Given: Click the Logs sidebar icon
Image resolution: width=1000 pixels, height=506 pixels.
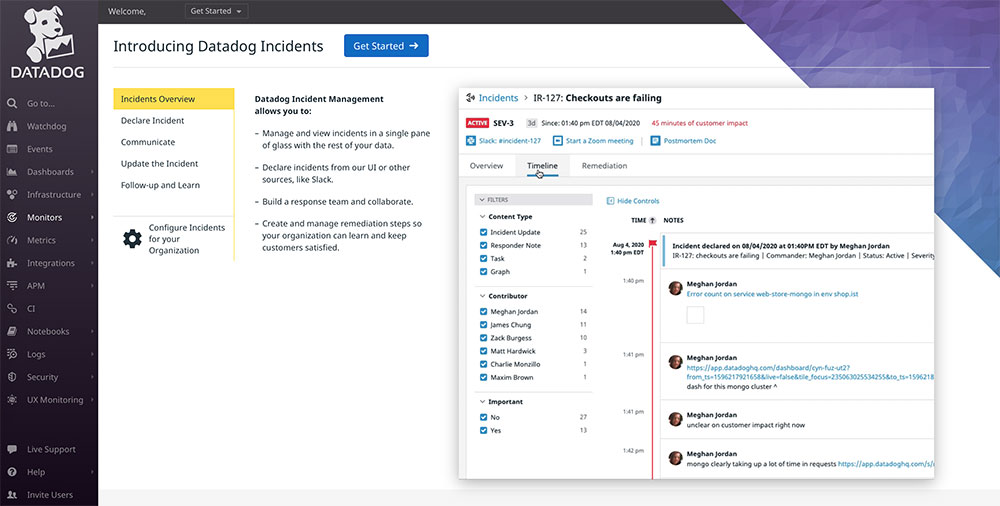Looking at the screenshot, I should coord(11,354).
